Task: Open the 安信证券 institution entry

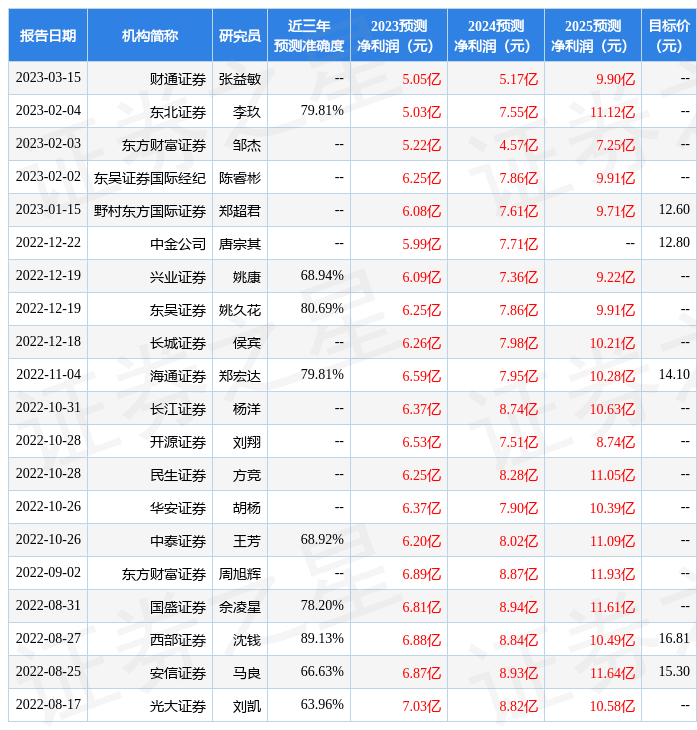Action: coord(178,673)
